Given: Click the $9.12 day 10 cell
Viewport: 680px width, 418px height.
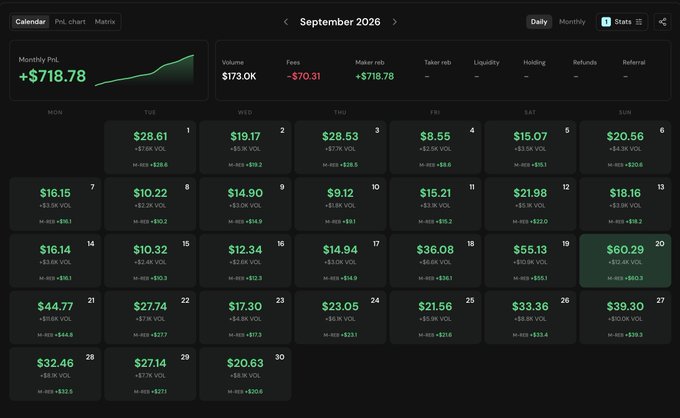Looking at the screenshot, I should [x=340, y=204].
